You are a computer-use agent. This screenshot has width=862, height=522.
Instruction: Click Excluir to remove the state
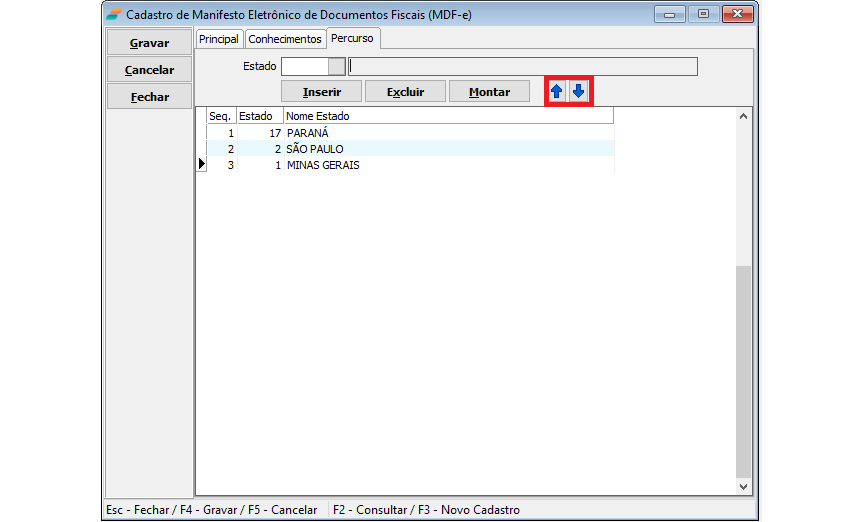pos(405,92)
